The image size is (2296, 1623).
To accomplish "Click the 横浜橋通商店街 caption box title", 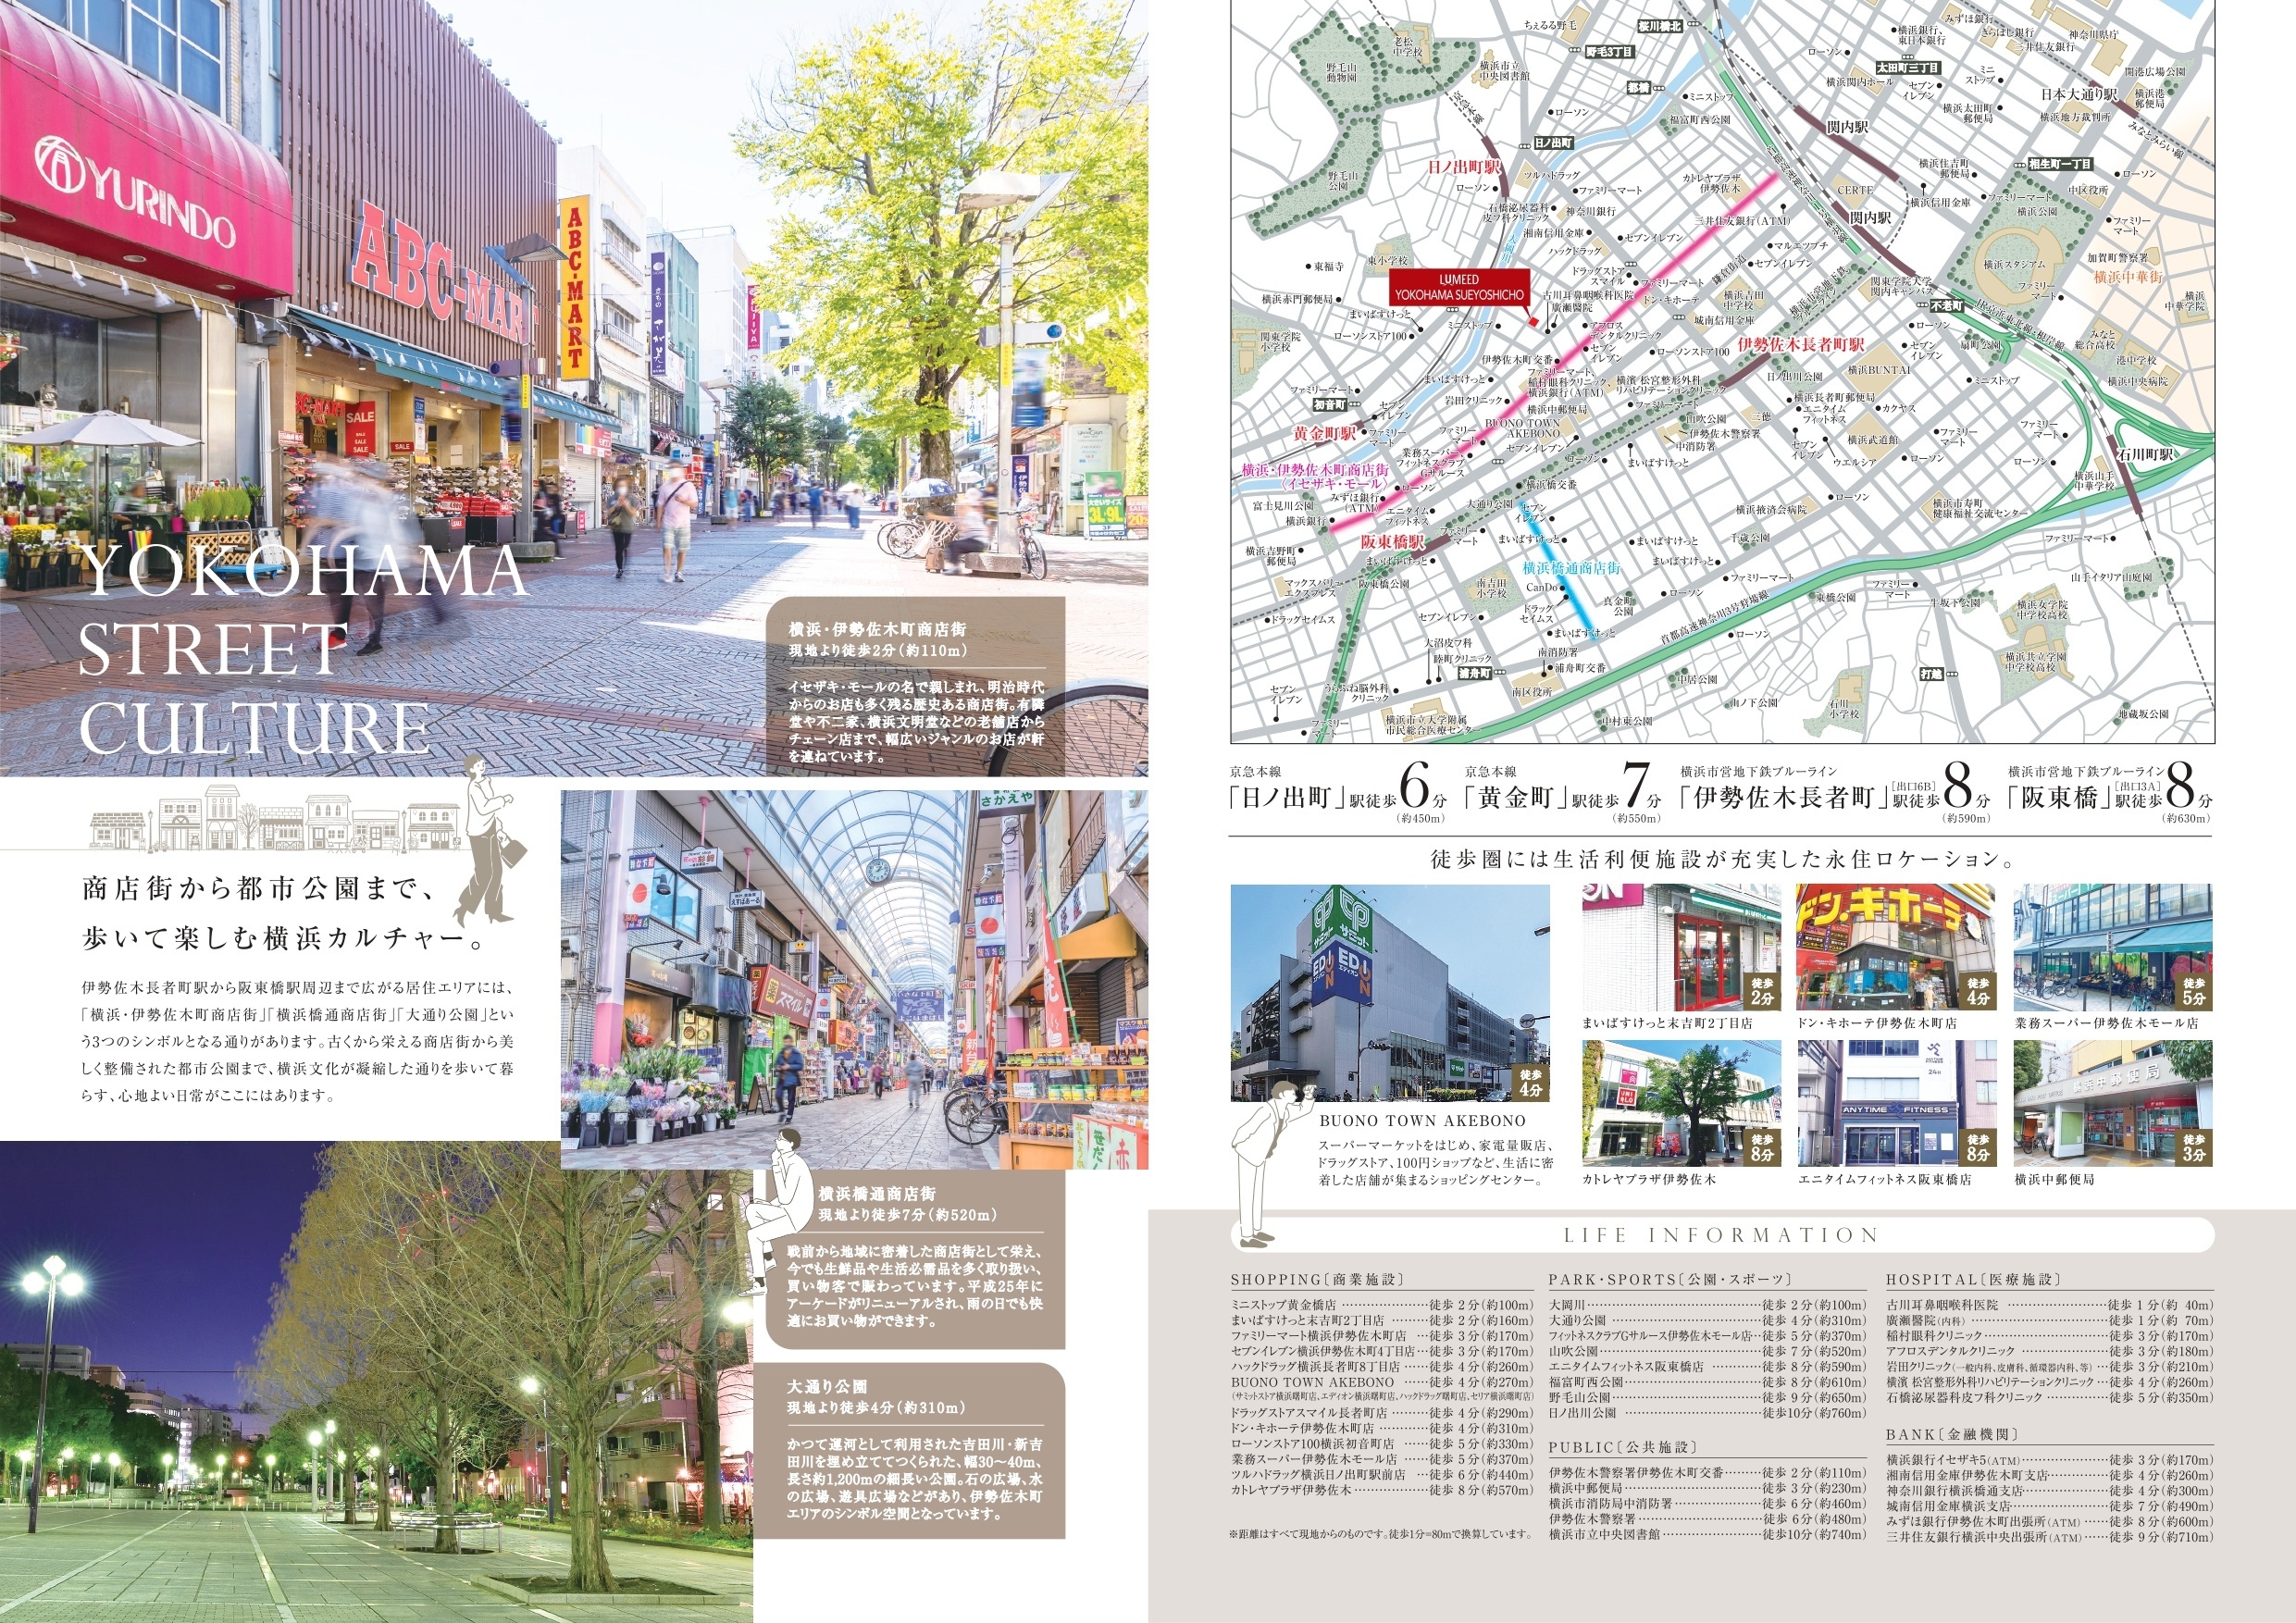I will pos(877,1193).
